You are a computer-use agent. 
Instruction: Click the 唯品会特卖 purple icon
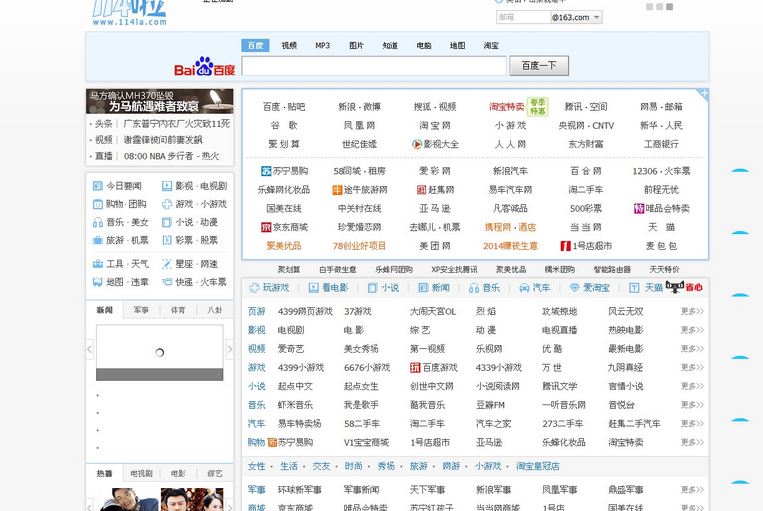click(x=638, y=208)
